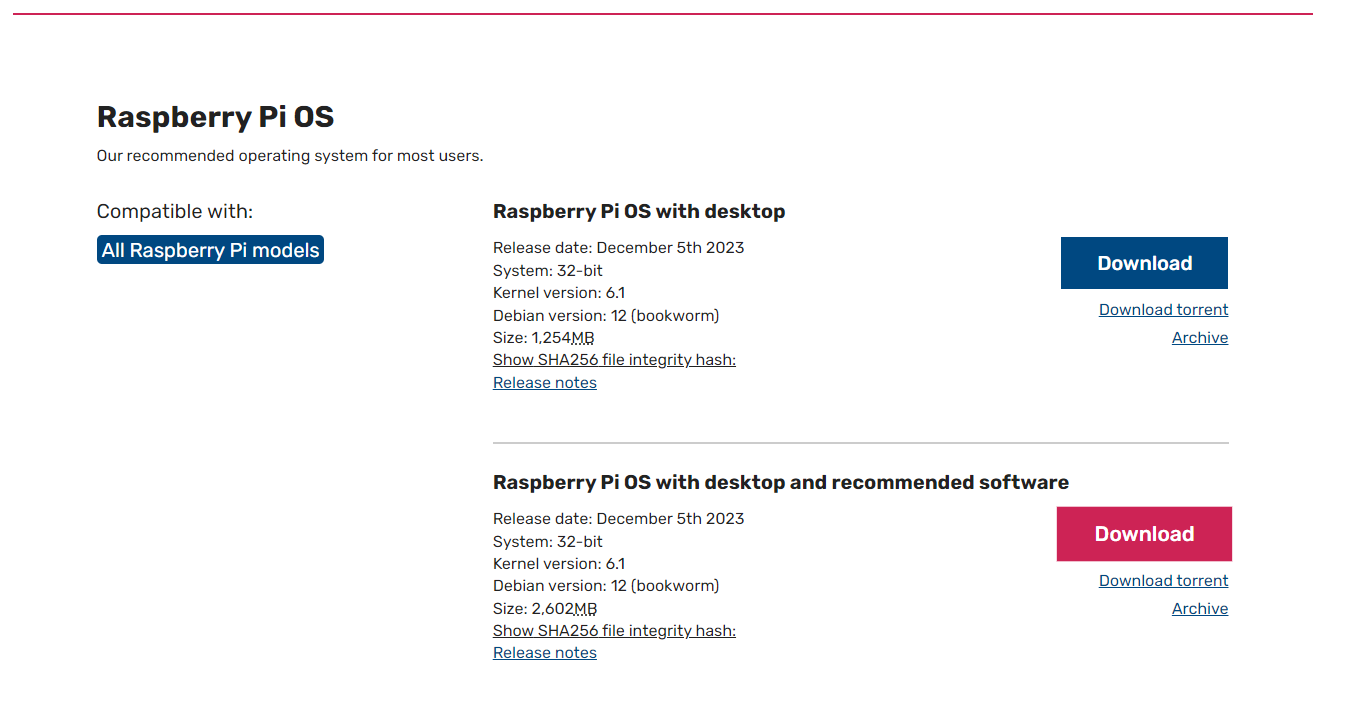Select the All Raspberry Pi models badge
1370x705 pixels.
tap(210, 250)
